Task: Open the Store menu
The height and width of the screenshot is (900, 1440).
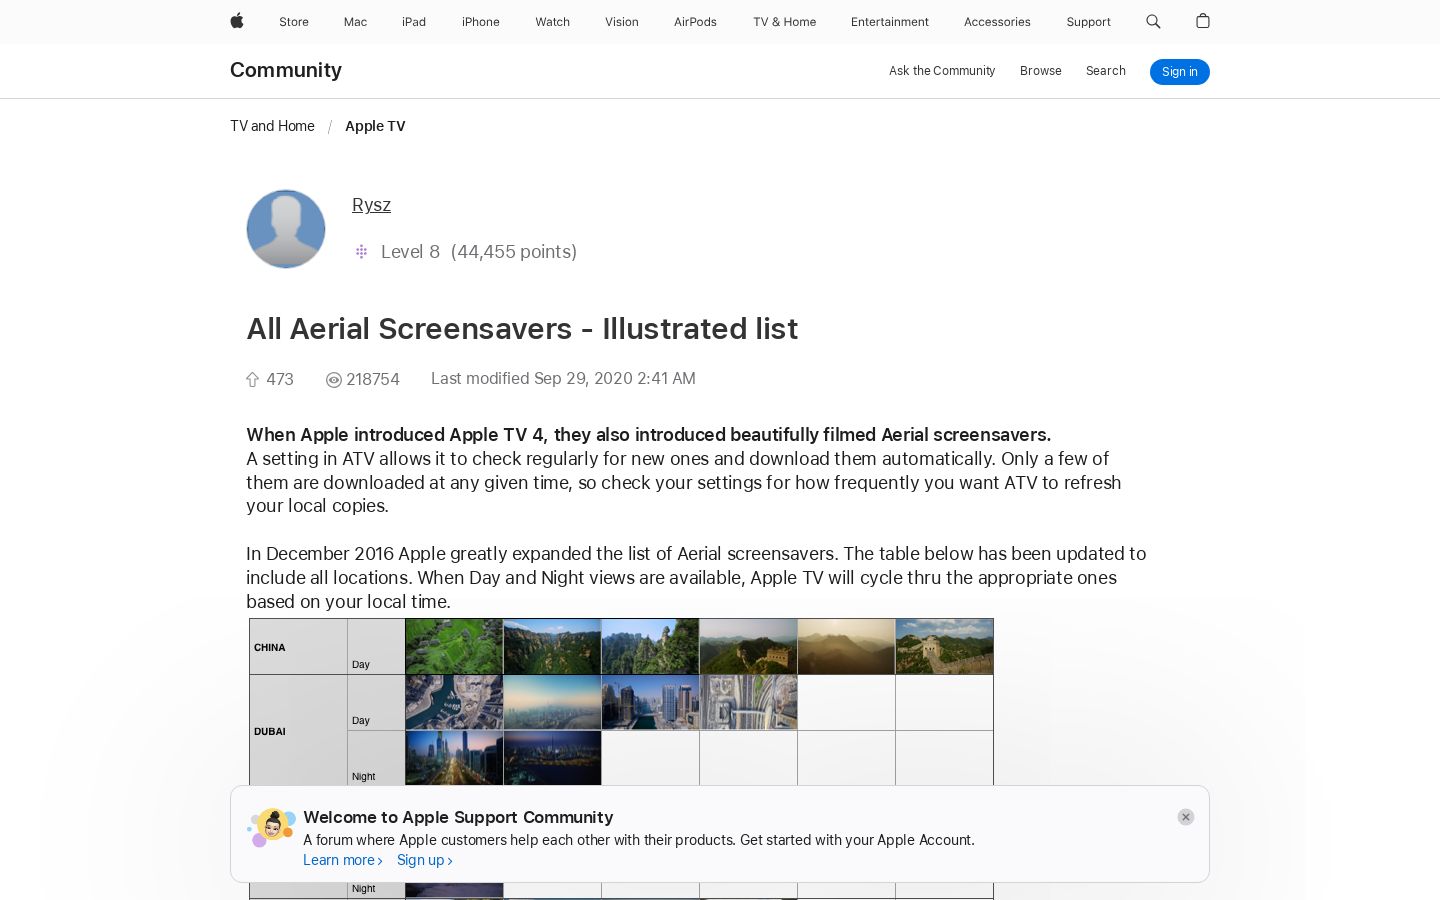Action: coord(294,22)
